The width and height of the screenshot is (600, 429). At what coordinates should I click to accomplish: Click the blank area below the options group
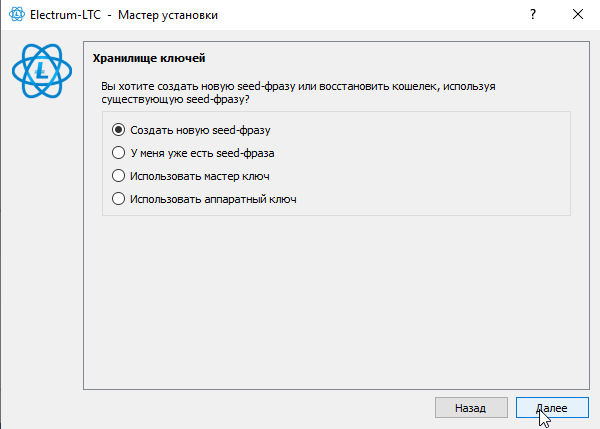click(336, 302)
